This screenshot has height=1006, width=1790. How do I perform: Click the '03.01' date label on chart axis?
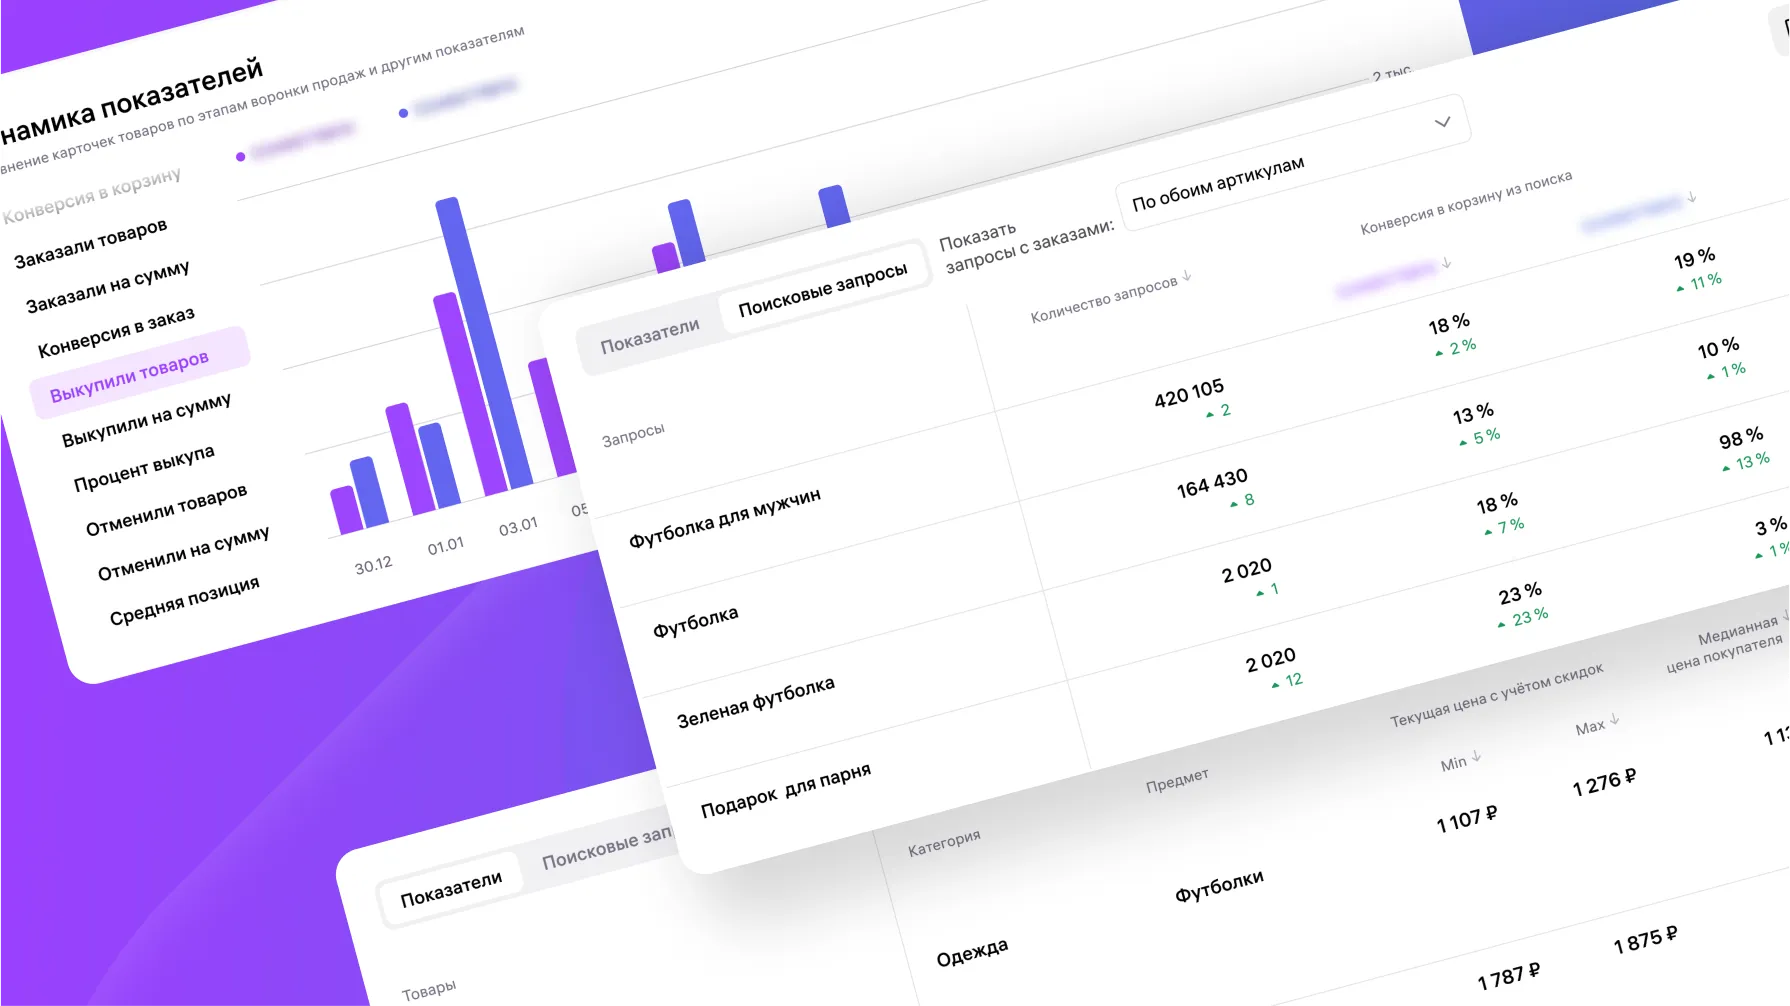pyautogui.click(x=518, y=526)
